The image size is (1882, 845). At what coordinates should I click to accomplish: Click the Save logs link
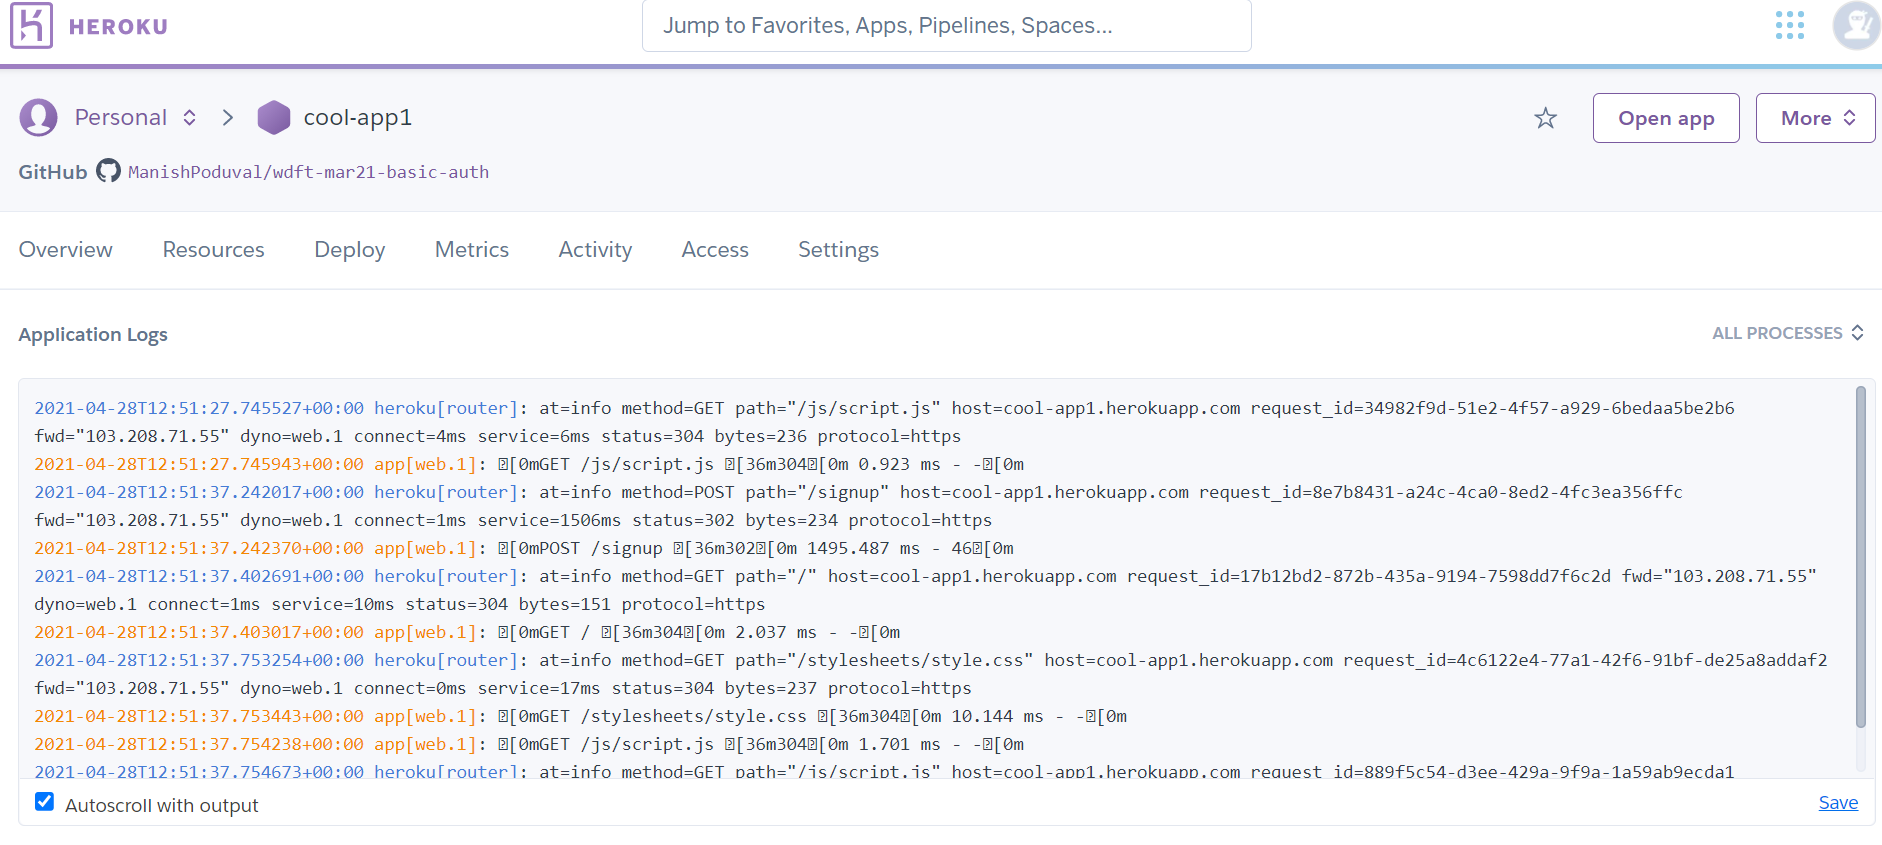(x=1838, y=802)
